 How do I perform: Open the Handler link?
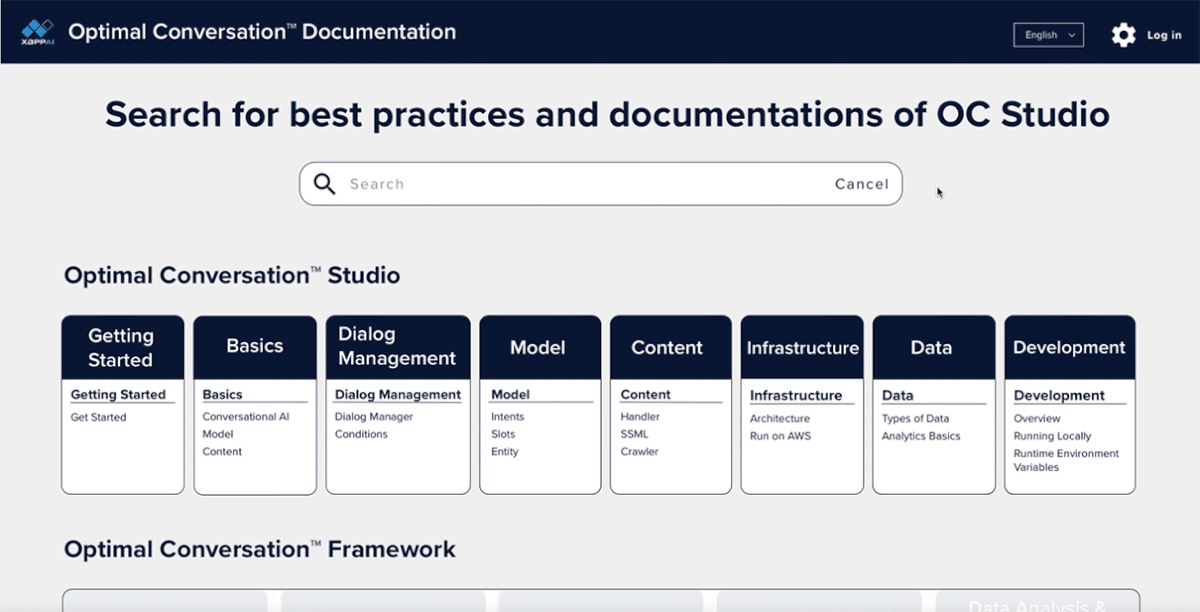click(640, 417)
